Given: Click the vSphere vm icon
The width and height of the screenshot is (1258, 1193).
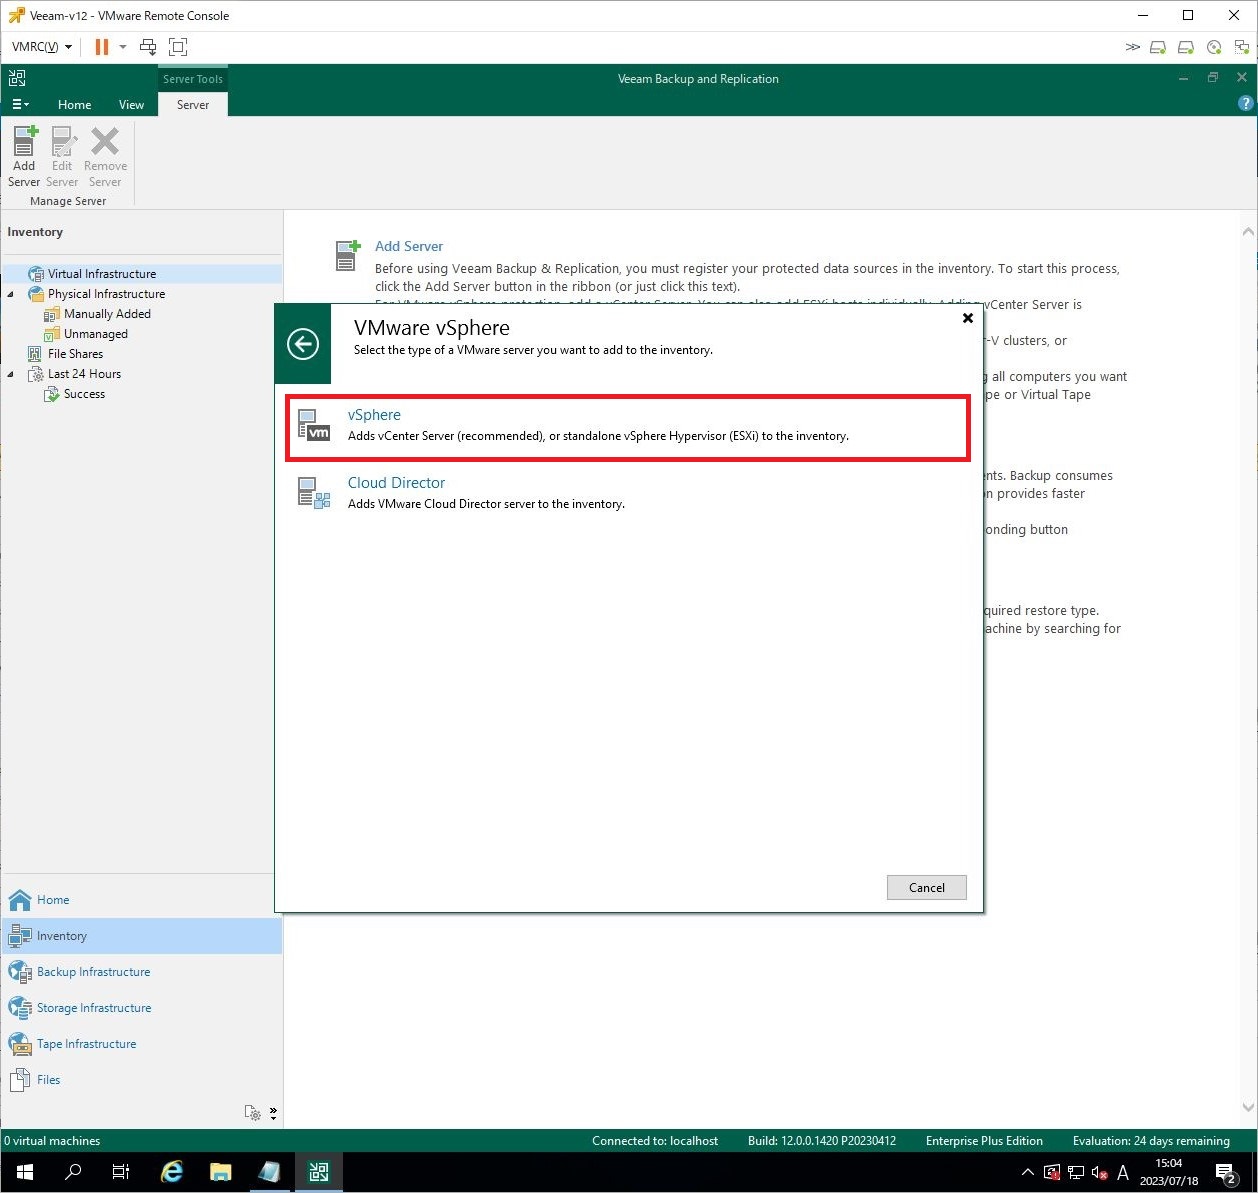Looking at the screenshot, I should tap(314, 425).
